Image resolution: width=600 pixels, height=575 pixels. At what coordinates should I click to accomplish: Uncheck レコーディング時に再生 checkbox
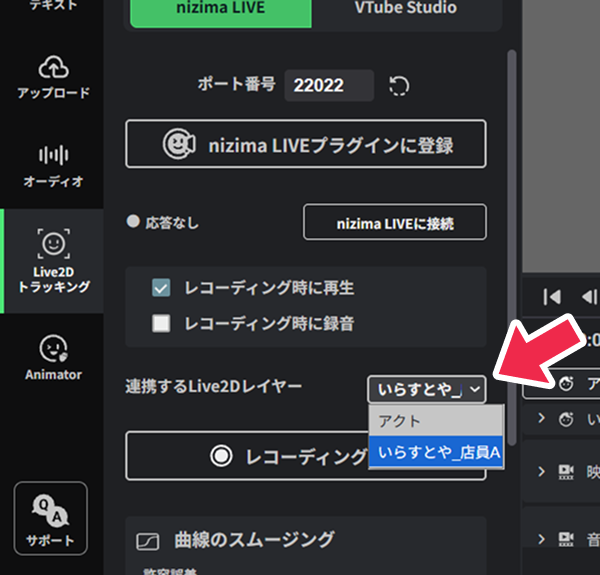pyautogui.click(x=161, y=288)
